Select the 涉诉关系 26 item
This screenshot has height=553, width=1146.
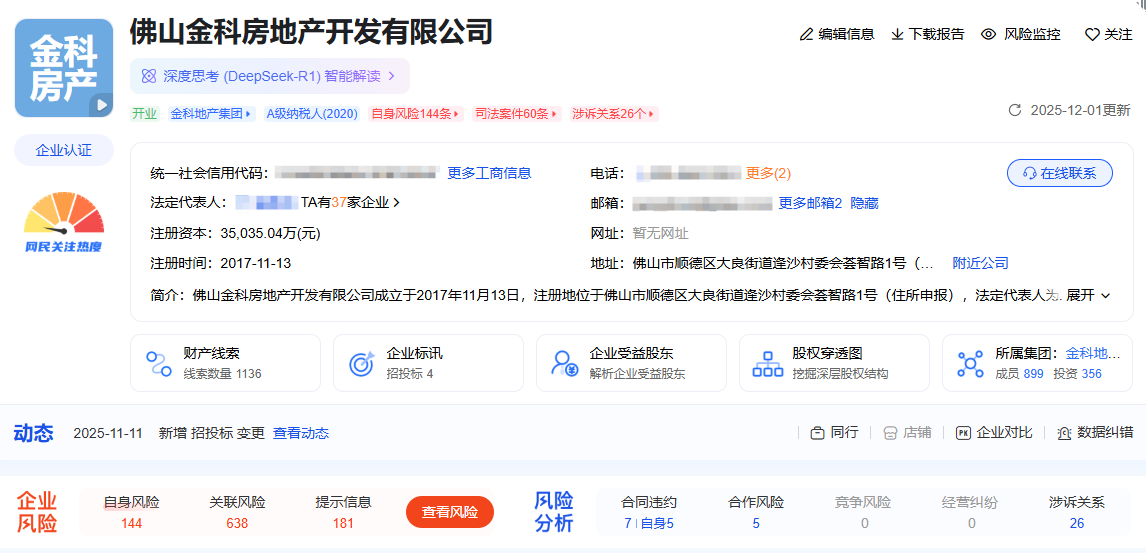coord(1077,513)
